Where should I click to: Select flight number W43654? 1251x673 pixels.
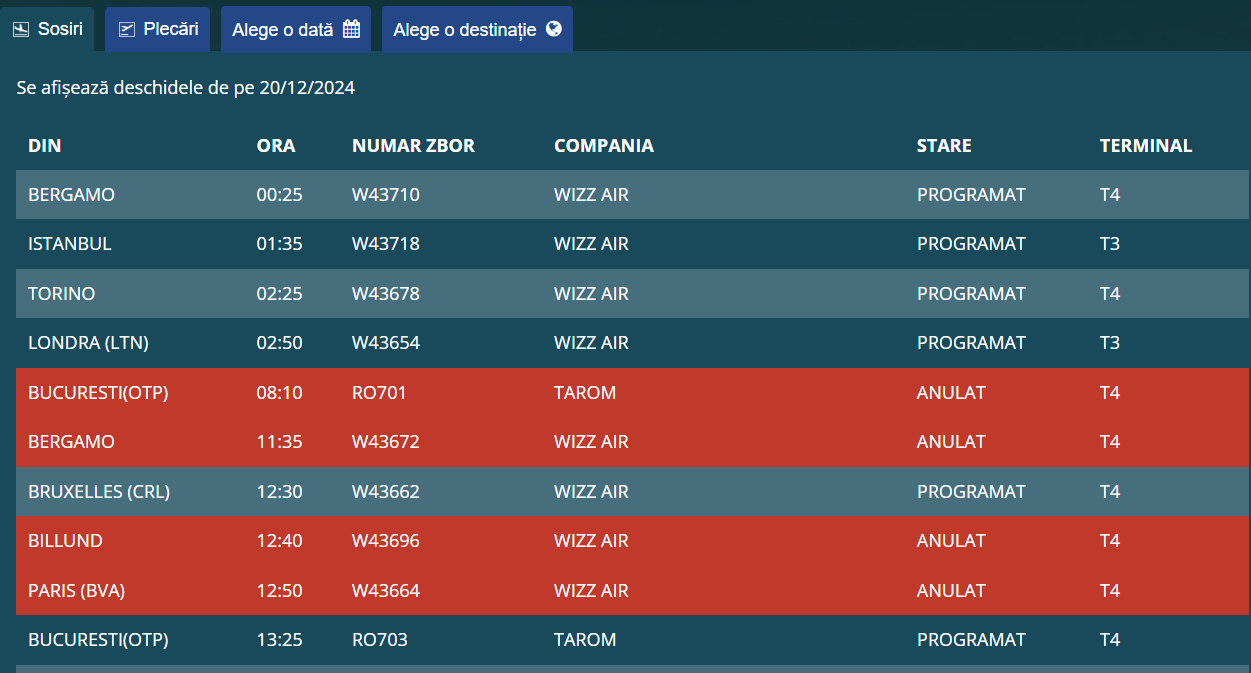point(386,343)
